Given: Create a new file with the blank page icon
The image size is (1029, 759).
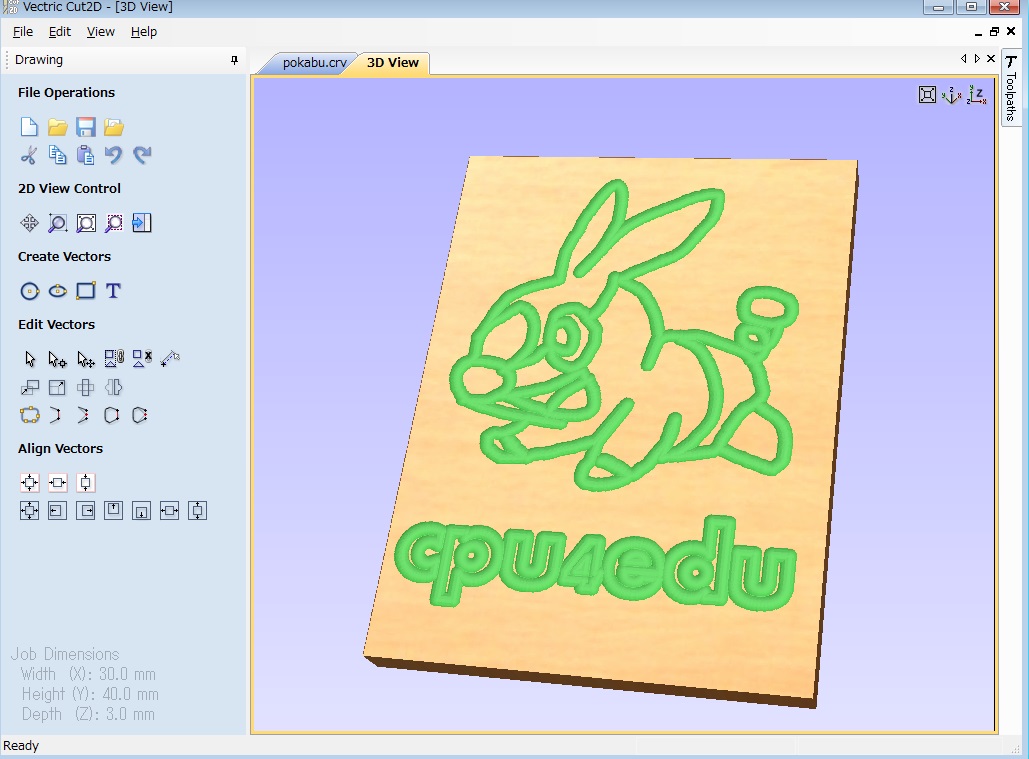Looking at the screenshot, I should 30,127.
